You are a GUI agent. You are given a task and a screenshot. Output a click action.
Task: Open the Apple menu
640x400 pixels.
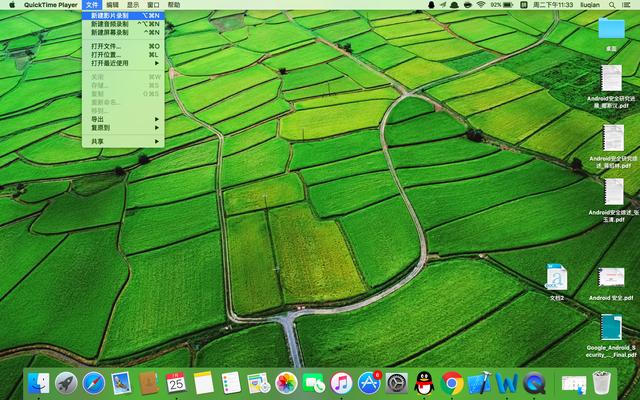pos(12,5)
